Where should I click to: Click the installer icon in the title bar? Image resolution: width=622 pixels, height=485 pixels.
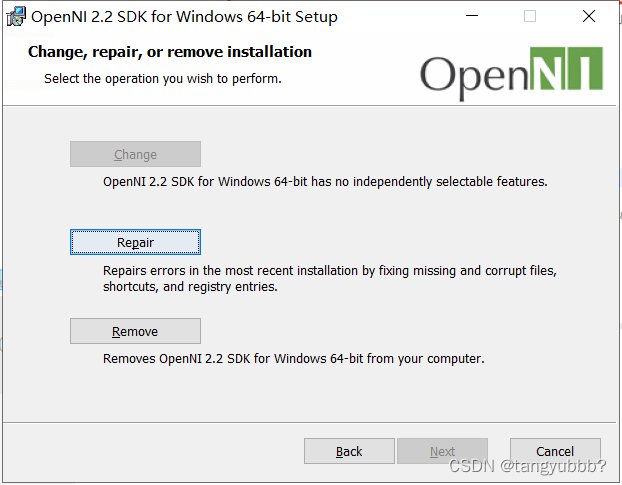tap(16, 17)
